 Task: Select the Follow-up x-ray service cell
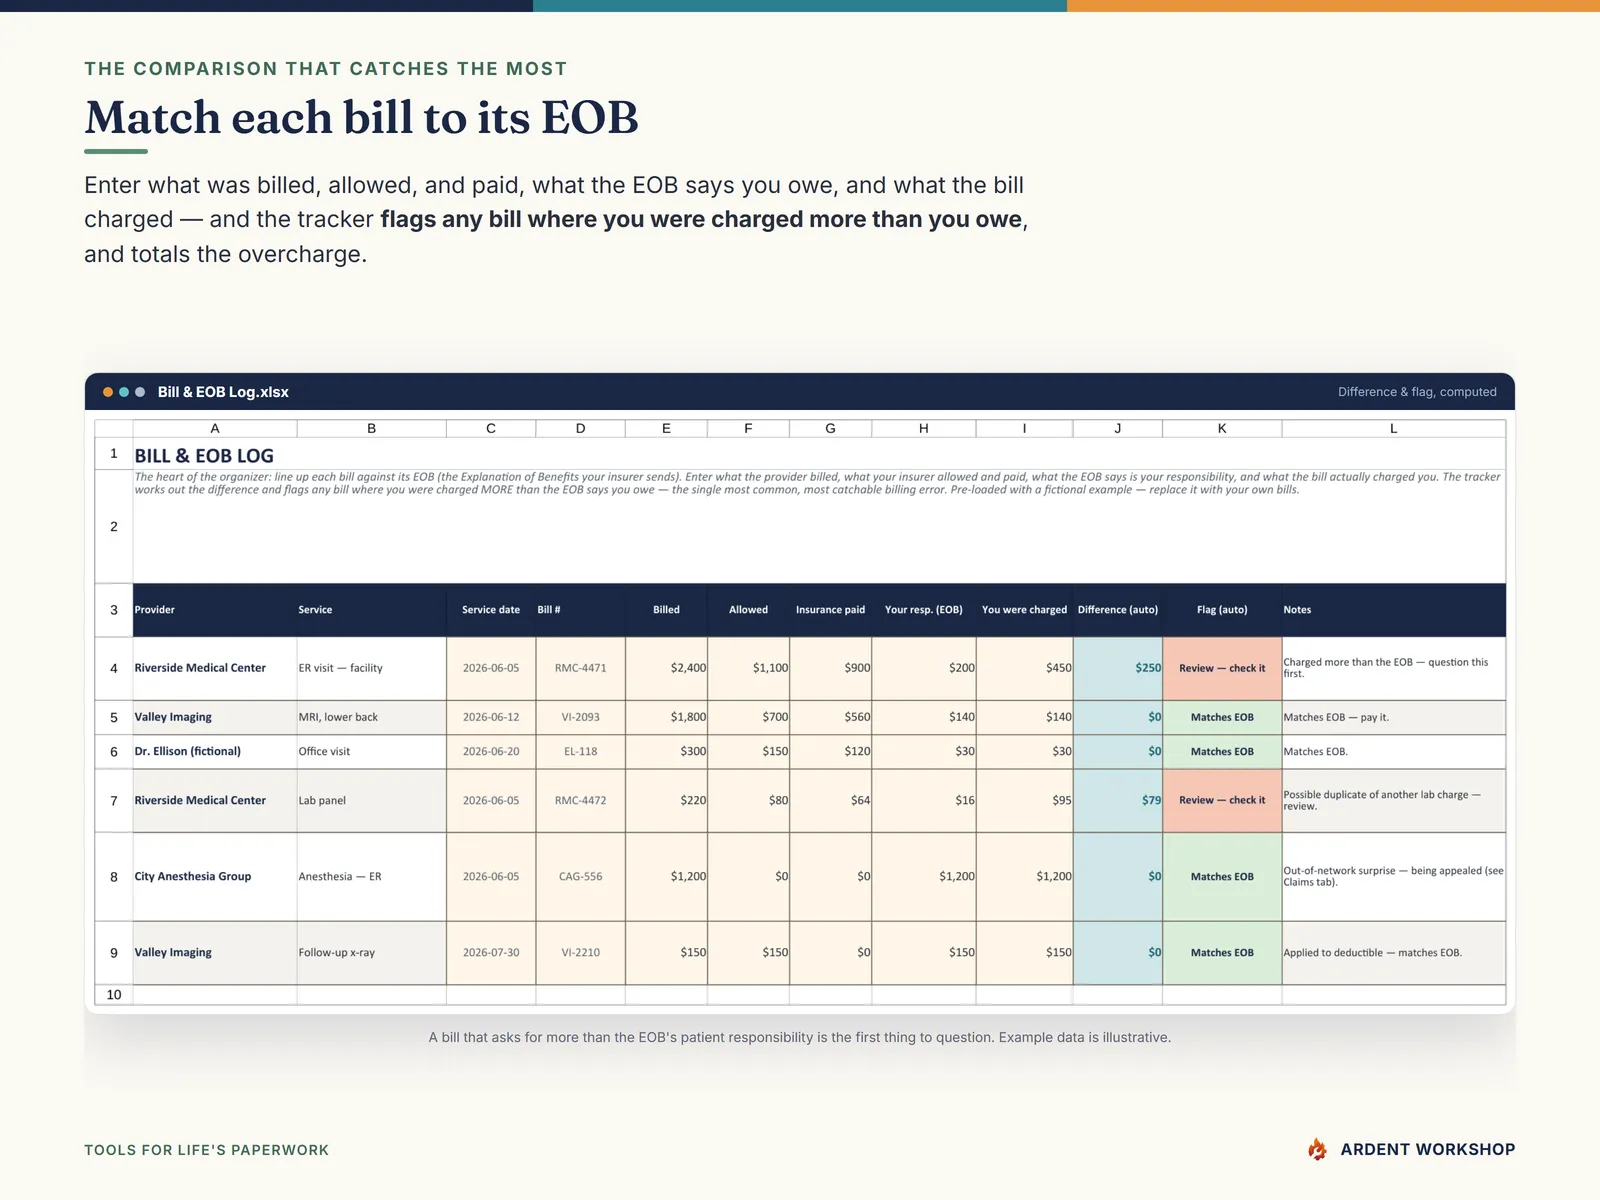pos(371,952)
